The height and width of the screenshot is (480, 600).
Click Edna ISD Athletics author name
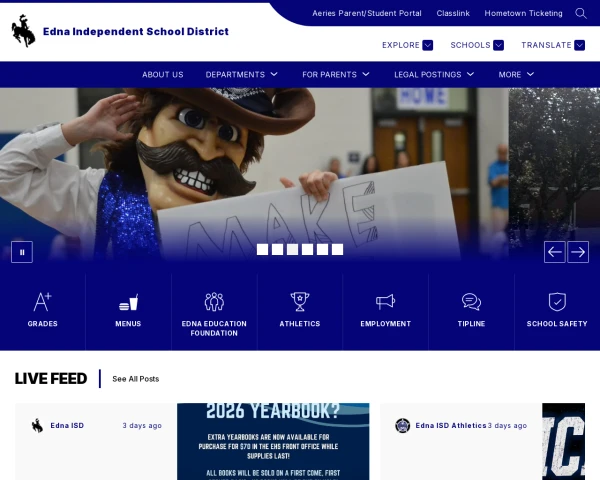451,426
